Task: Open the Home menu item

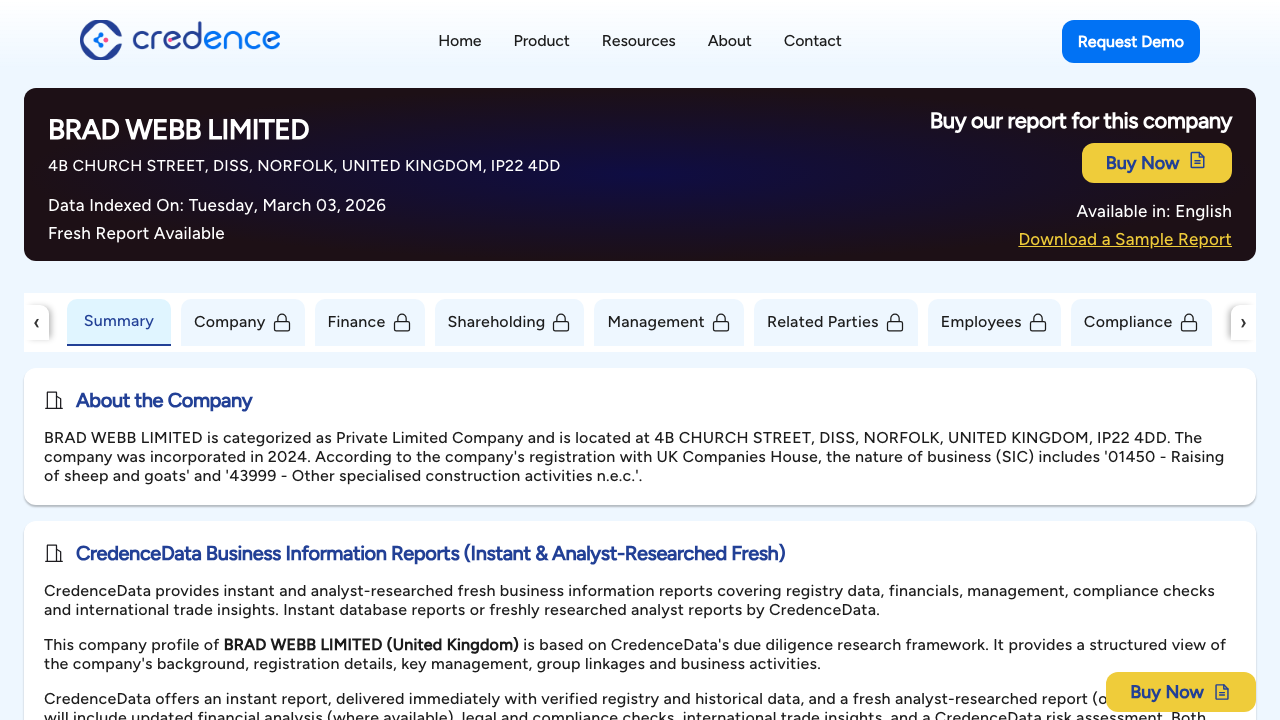Action: click(x=459, y=41)
